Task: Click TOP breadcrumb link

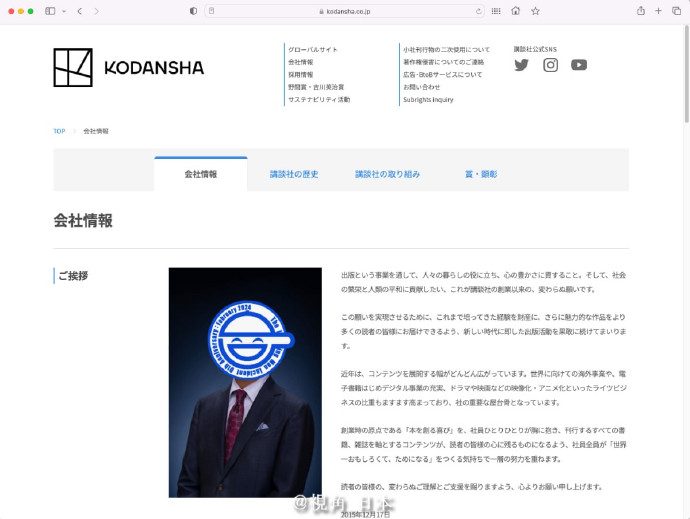Action: (59, 131)
